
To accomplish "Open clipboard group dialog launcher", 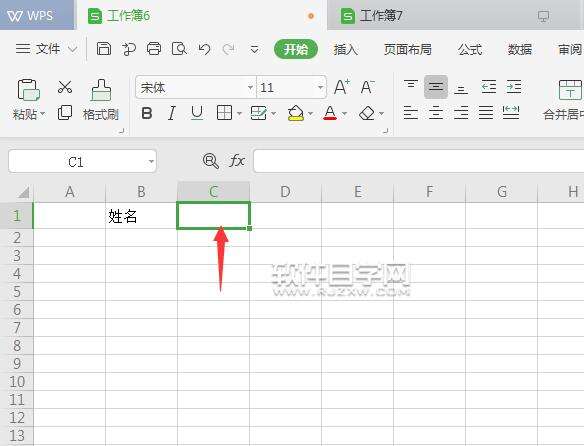I will pos(121,131).
